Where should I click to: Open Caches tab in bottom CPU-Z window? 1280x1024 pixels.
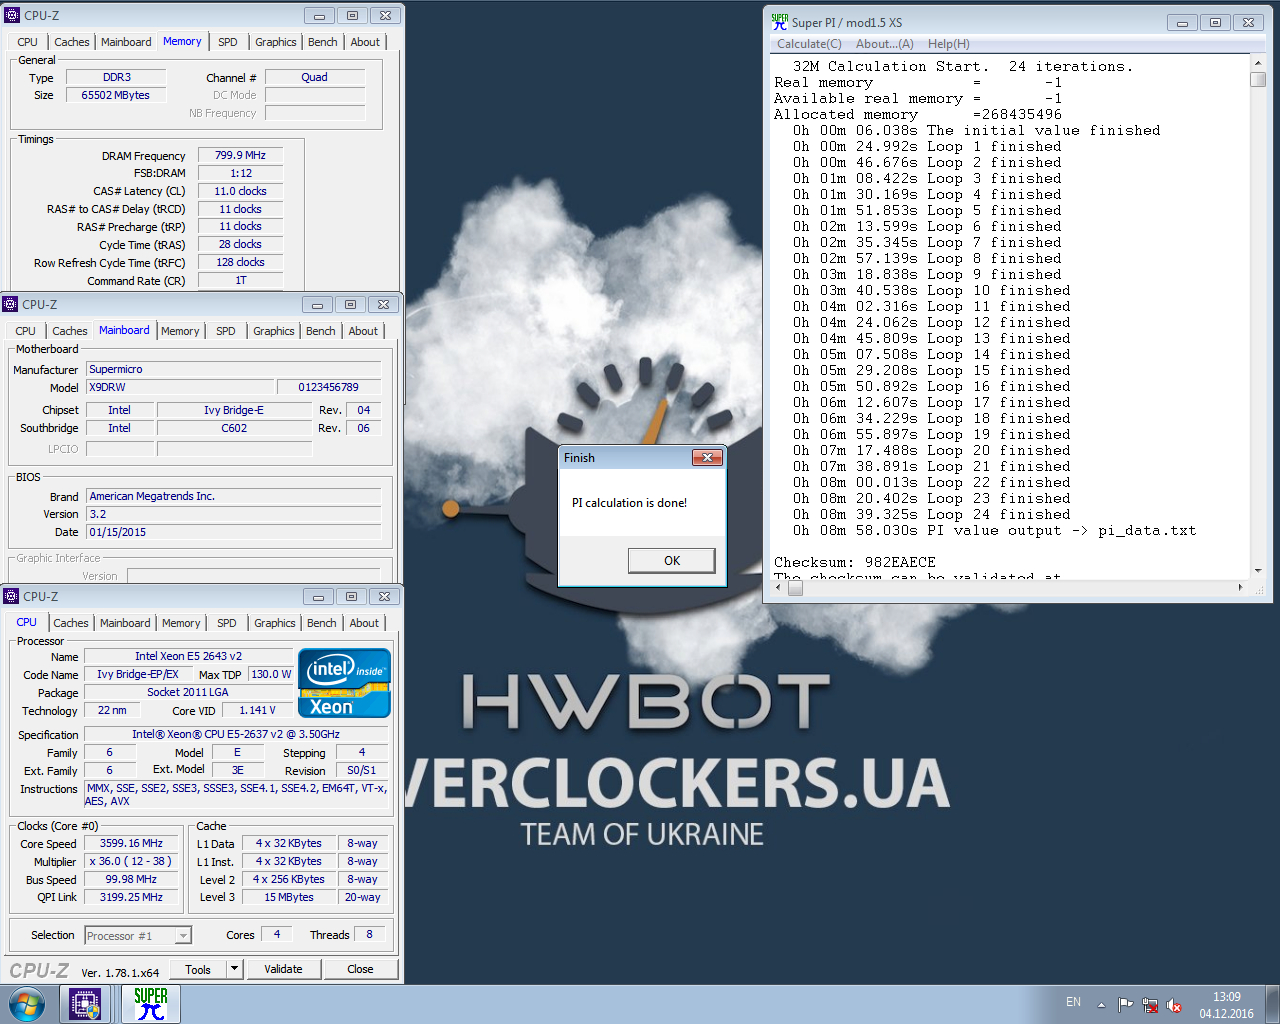point(70,623)
